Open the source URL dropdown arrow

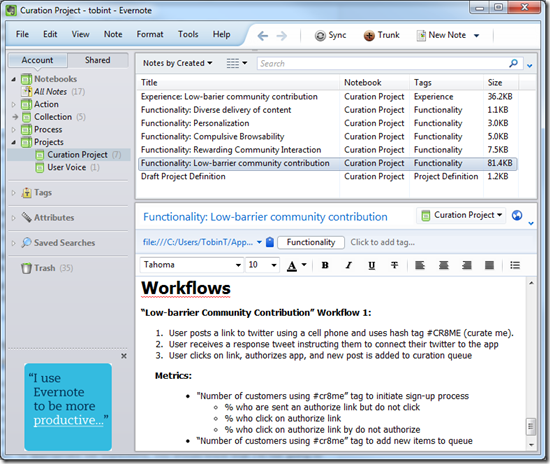coord(259,242)
